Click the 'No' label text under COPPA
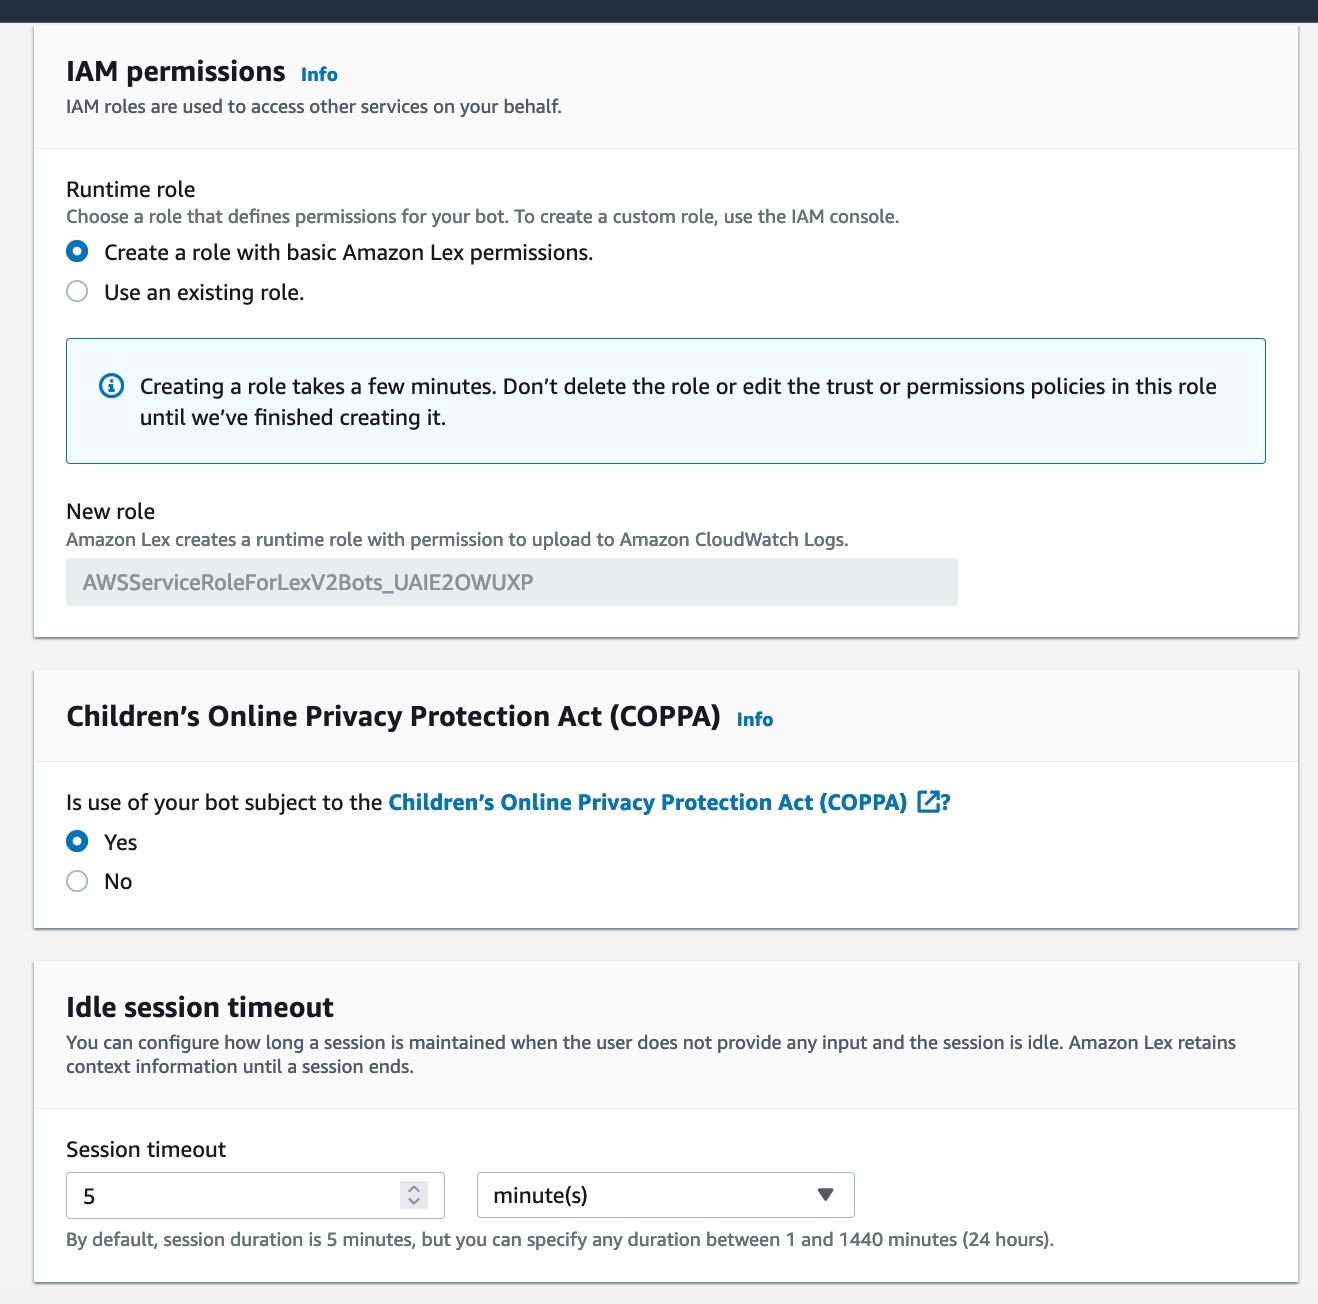The image size is (1318, 1304). pos(118,881)
